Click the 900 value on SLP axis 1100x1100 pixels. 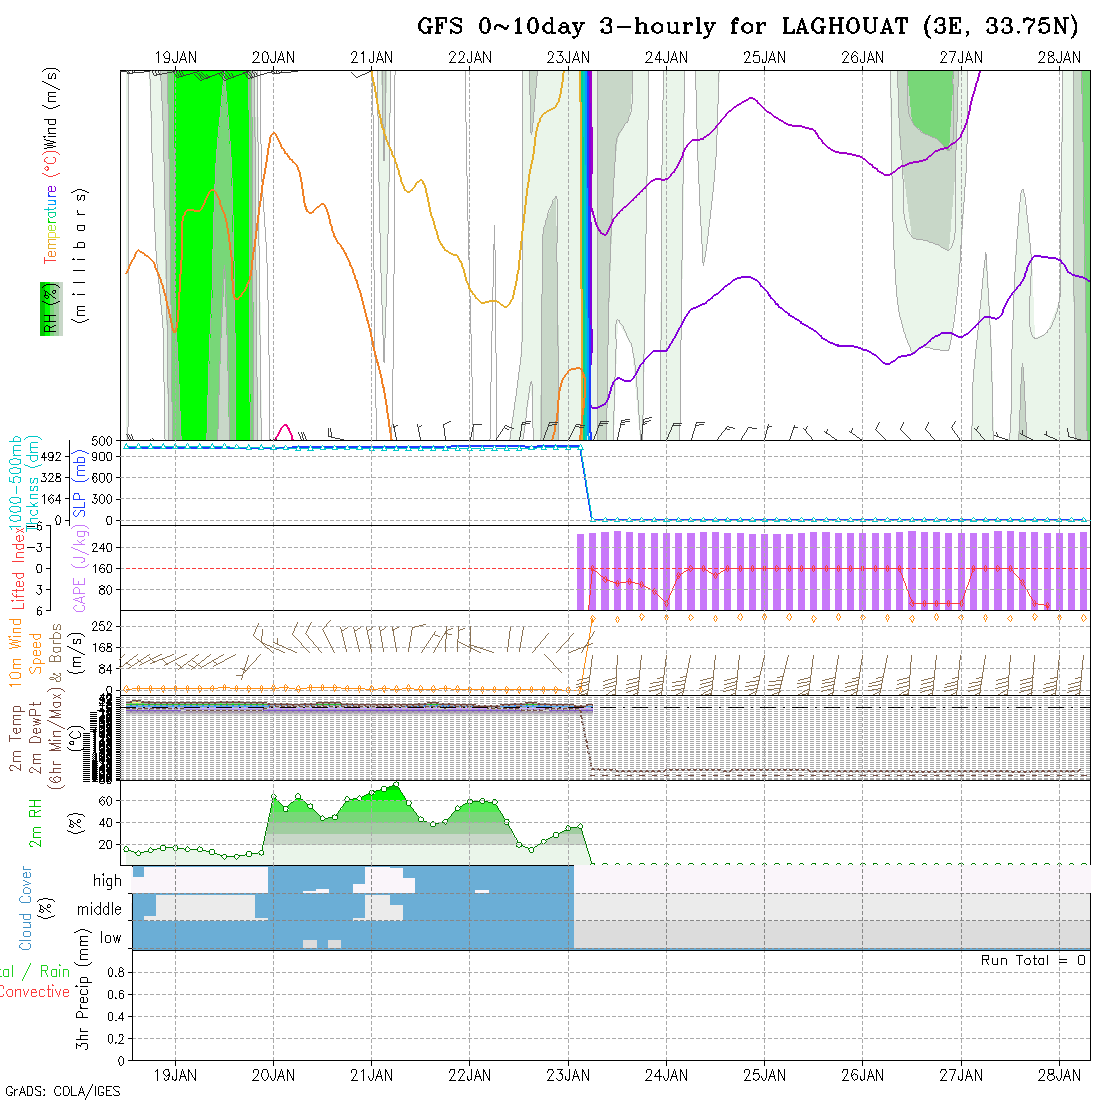coord(104,457)
